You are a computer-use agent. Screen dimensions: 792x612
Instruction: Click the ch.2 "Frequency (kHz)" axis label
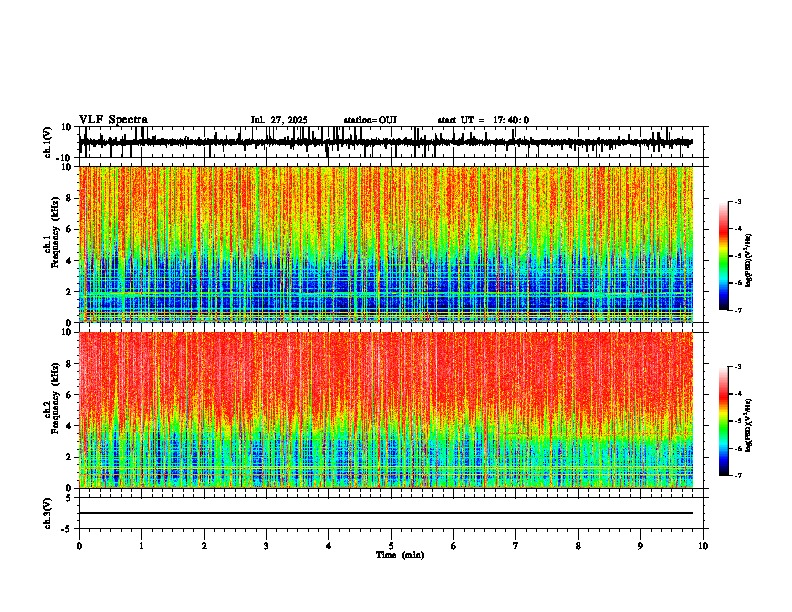click(x=55, y=398)
